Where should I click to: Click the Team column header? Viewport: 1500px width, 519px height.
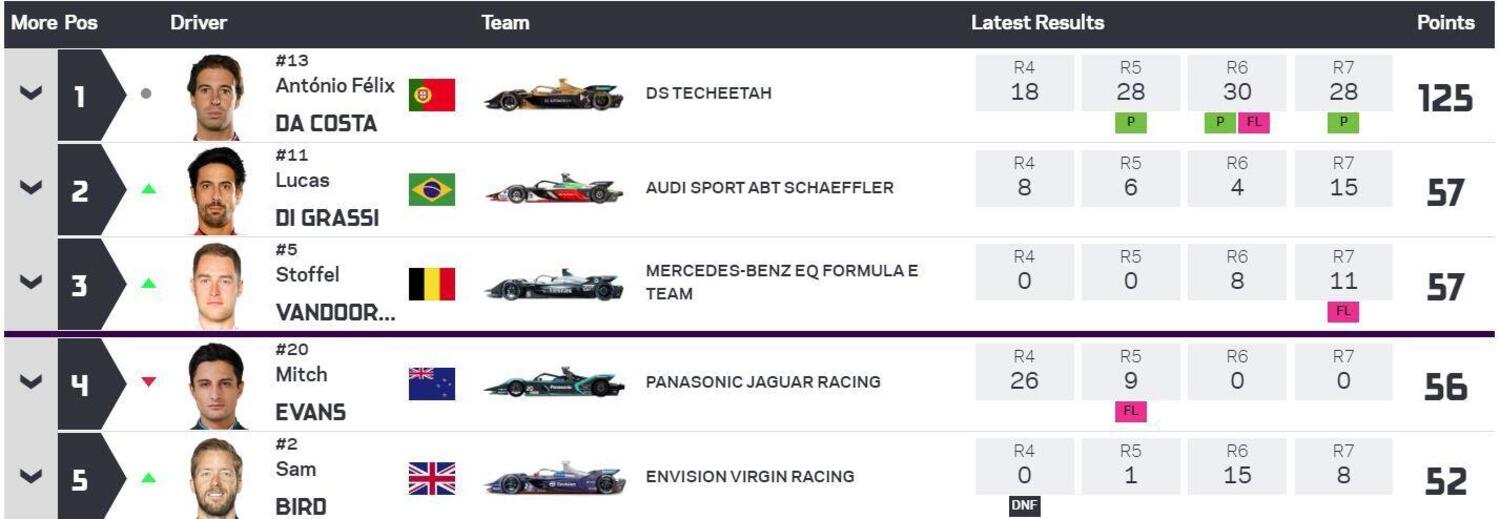pos(505,23)
